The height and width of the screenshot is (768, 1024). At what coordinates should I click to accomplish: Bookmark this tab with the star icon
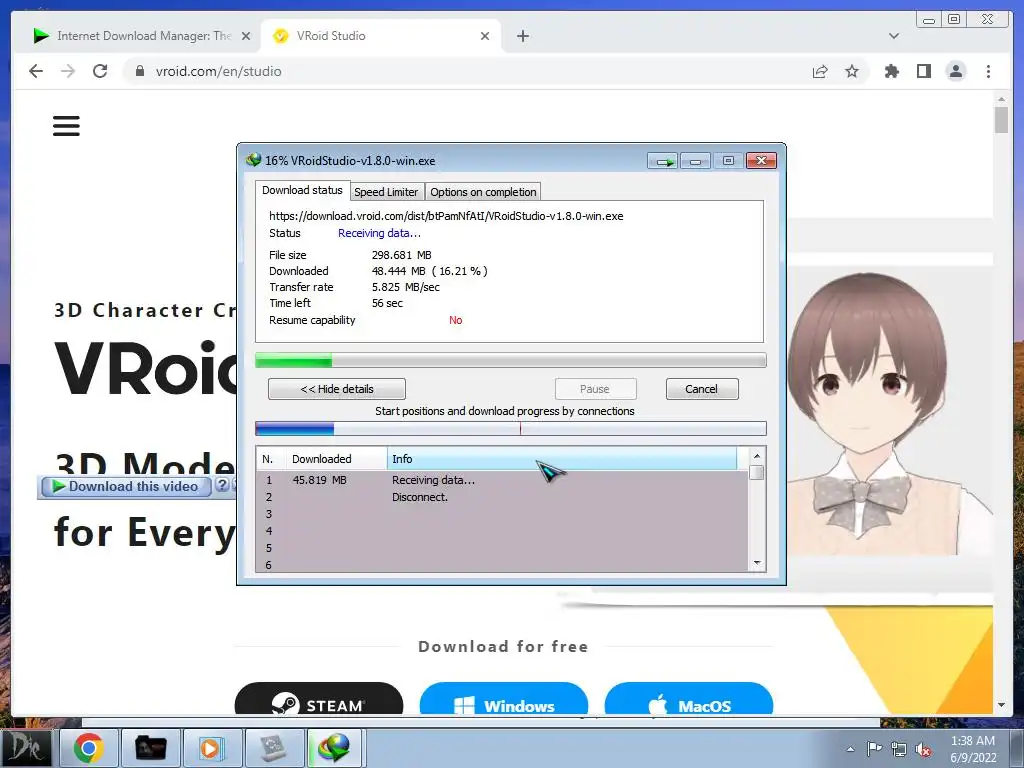click(852, 71)
